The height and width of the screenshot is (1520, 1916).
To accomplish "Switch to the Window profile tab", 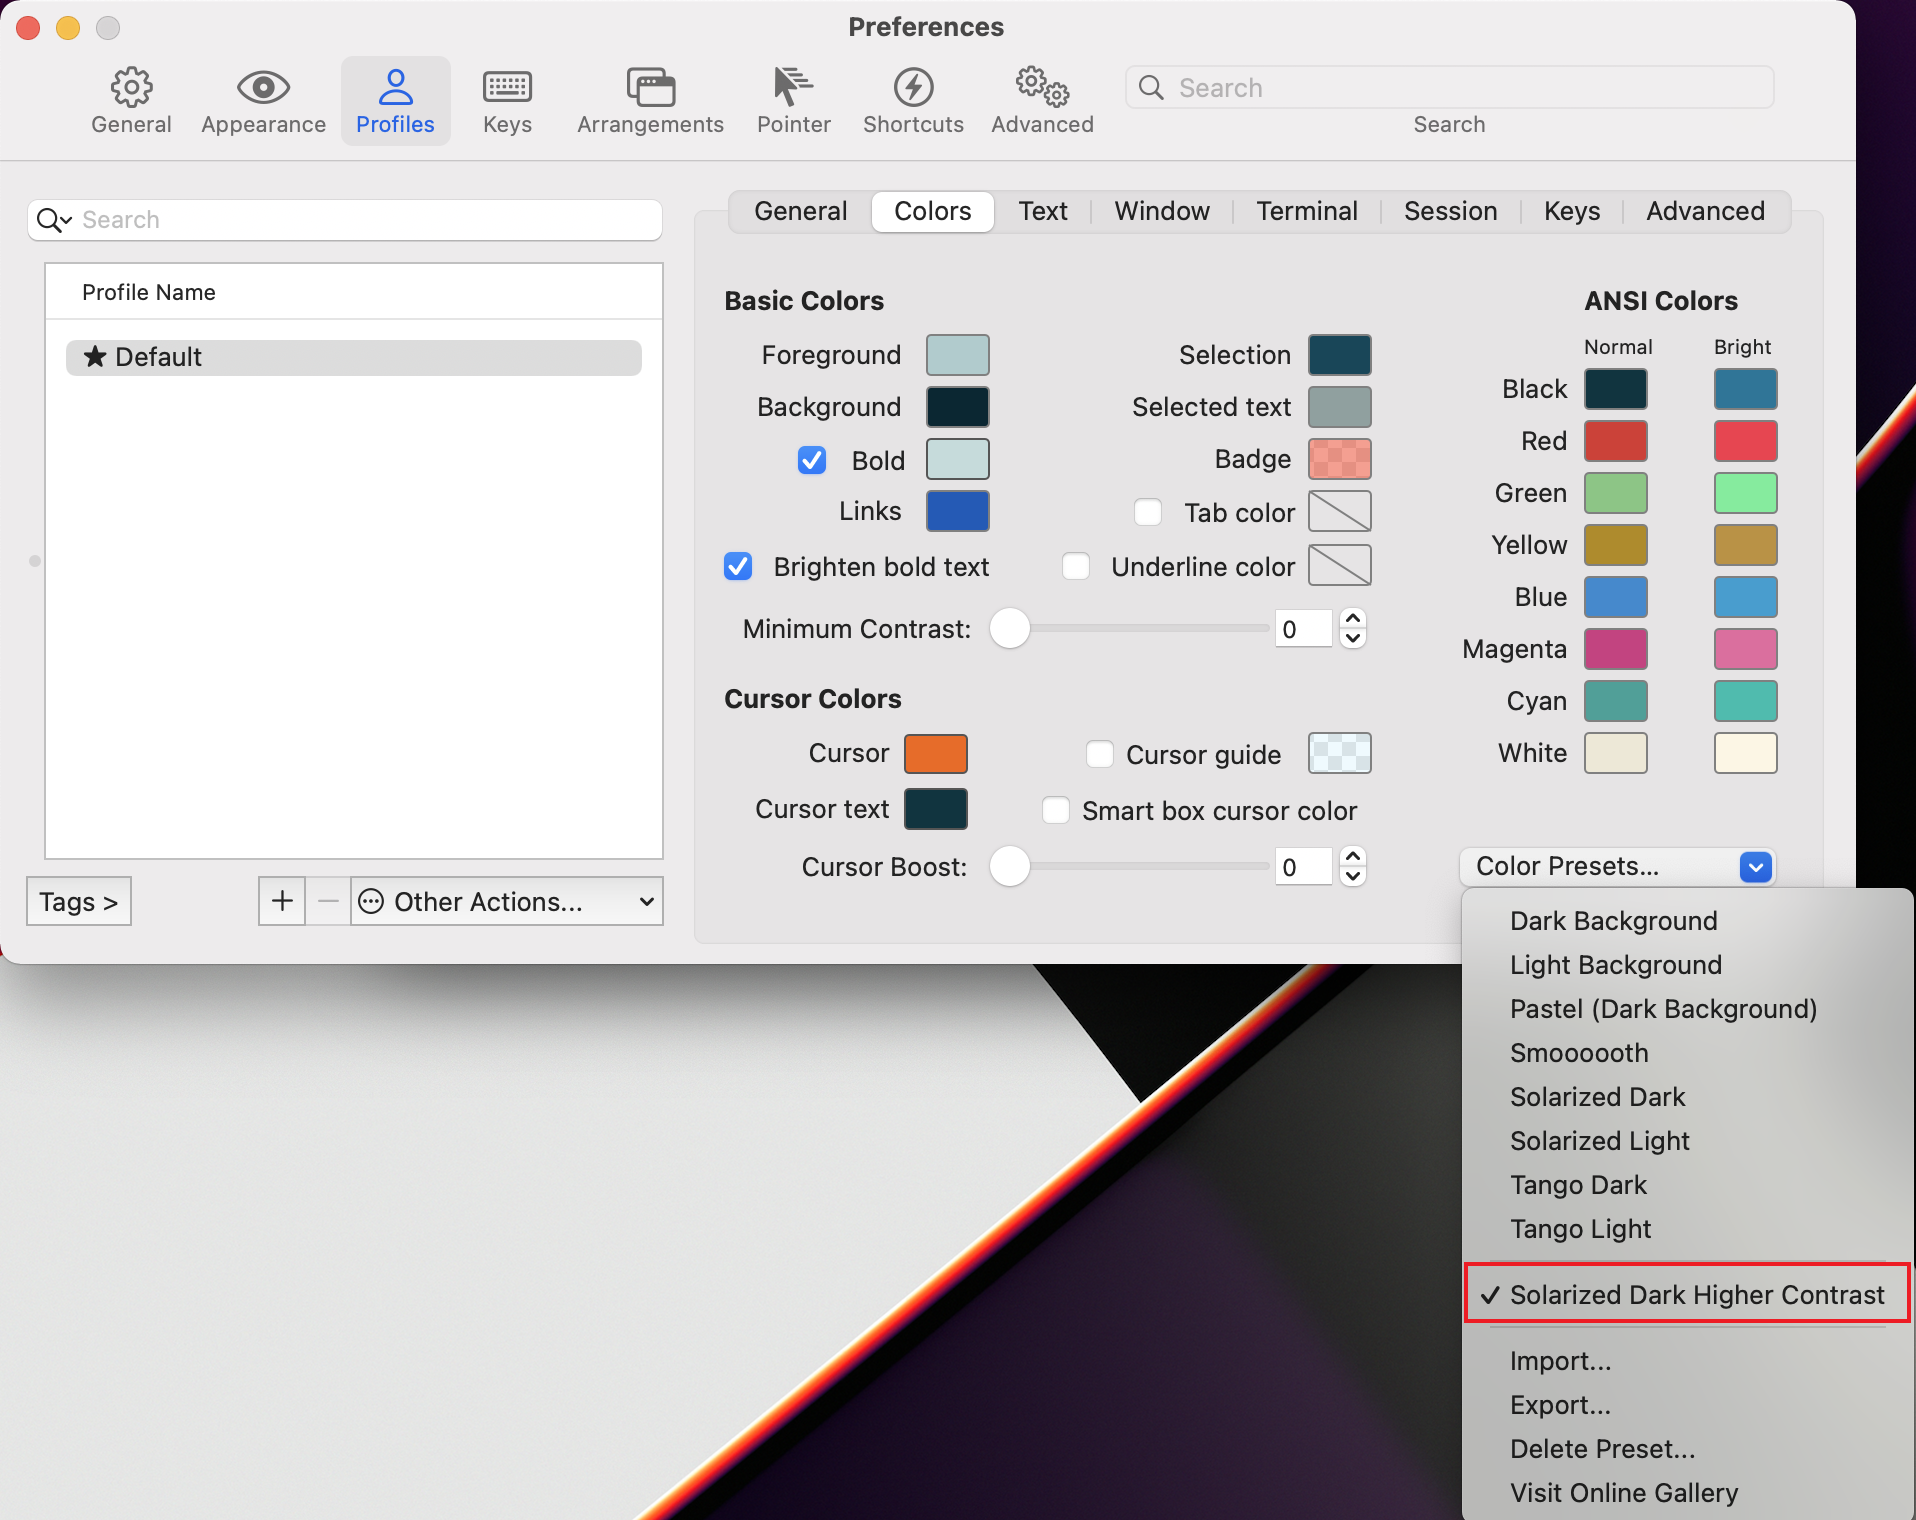I will (x=1162, y=211).
